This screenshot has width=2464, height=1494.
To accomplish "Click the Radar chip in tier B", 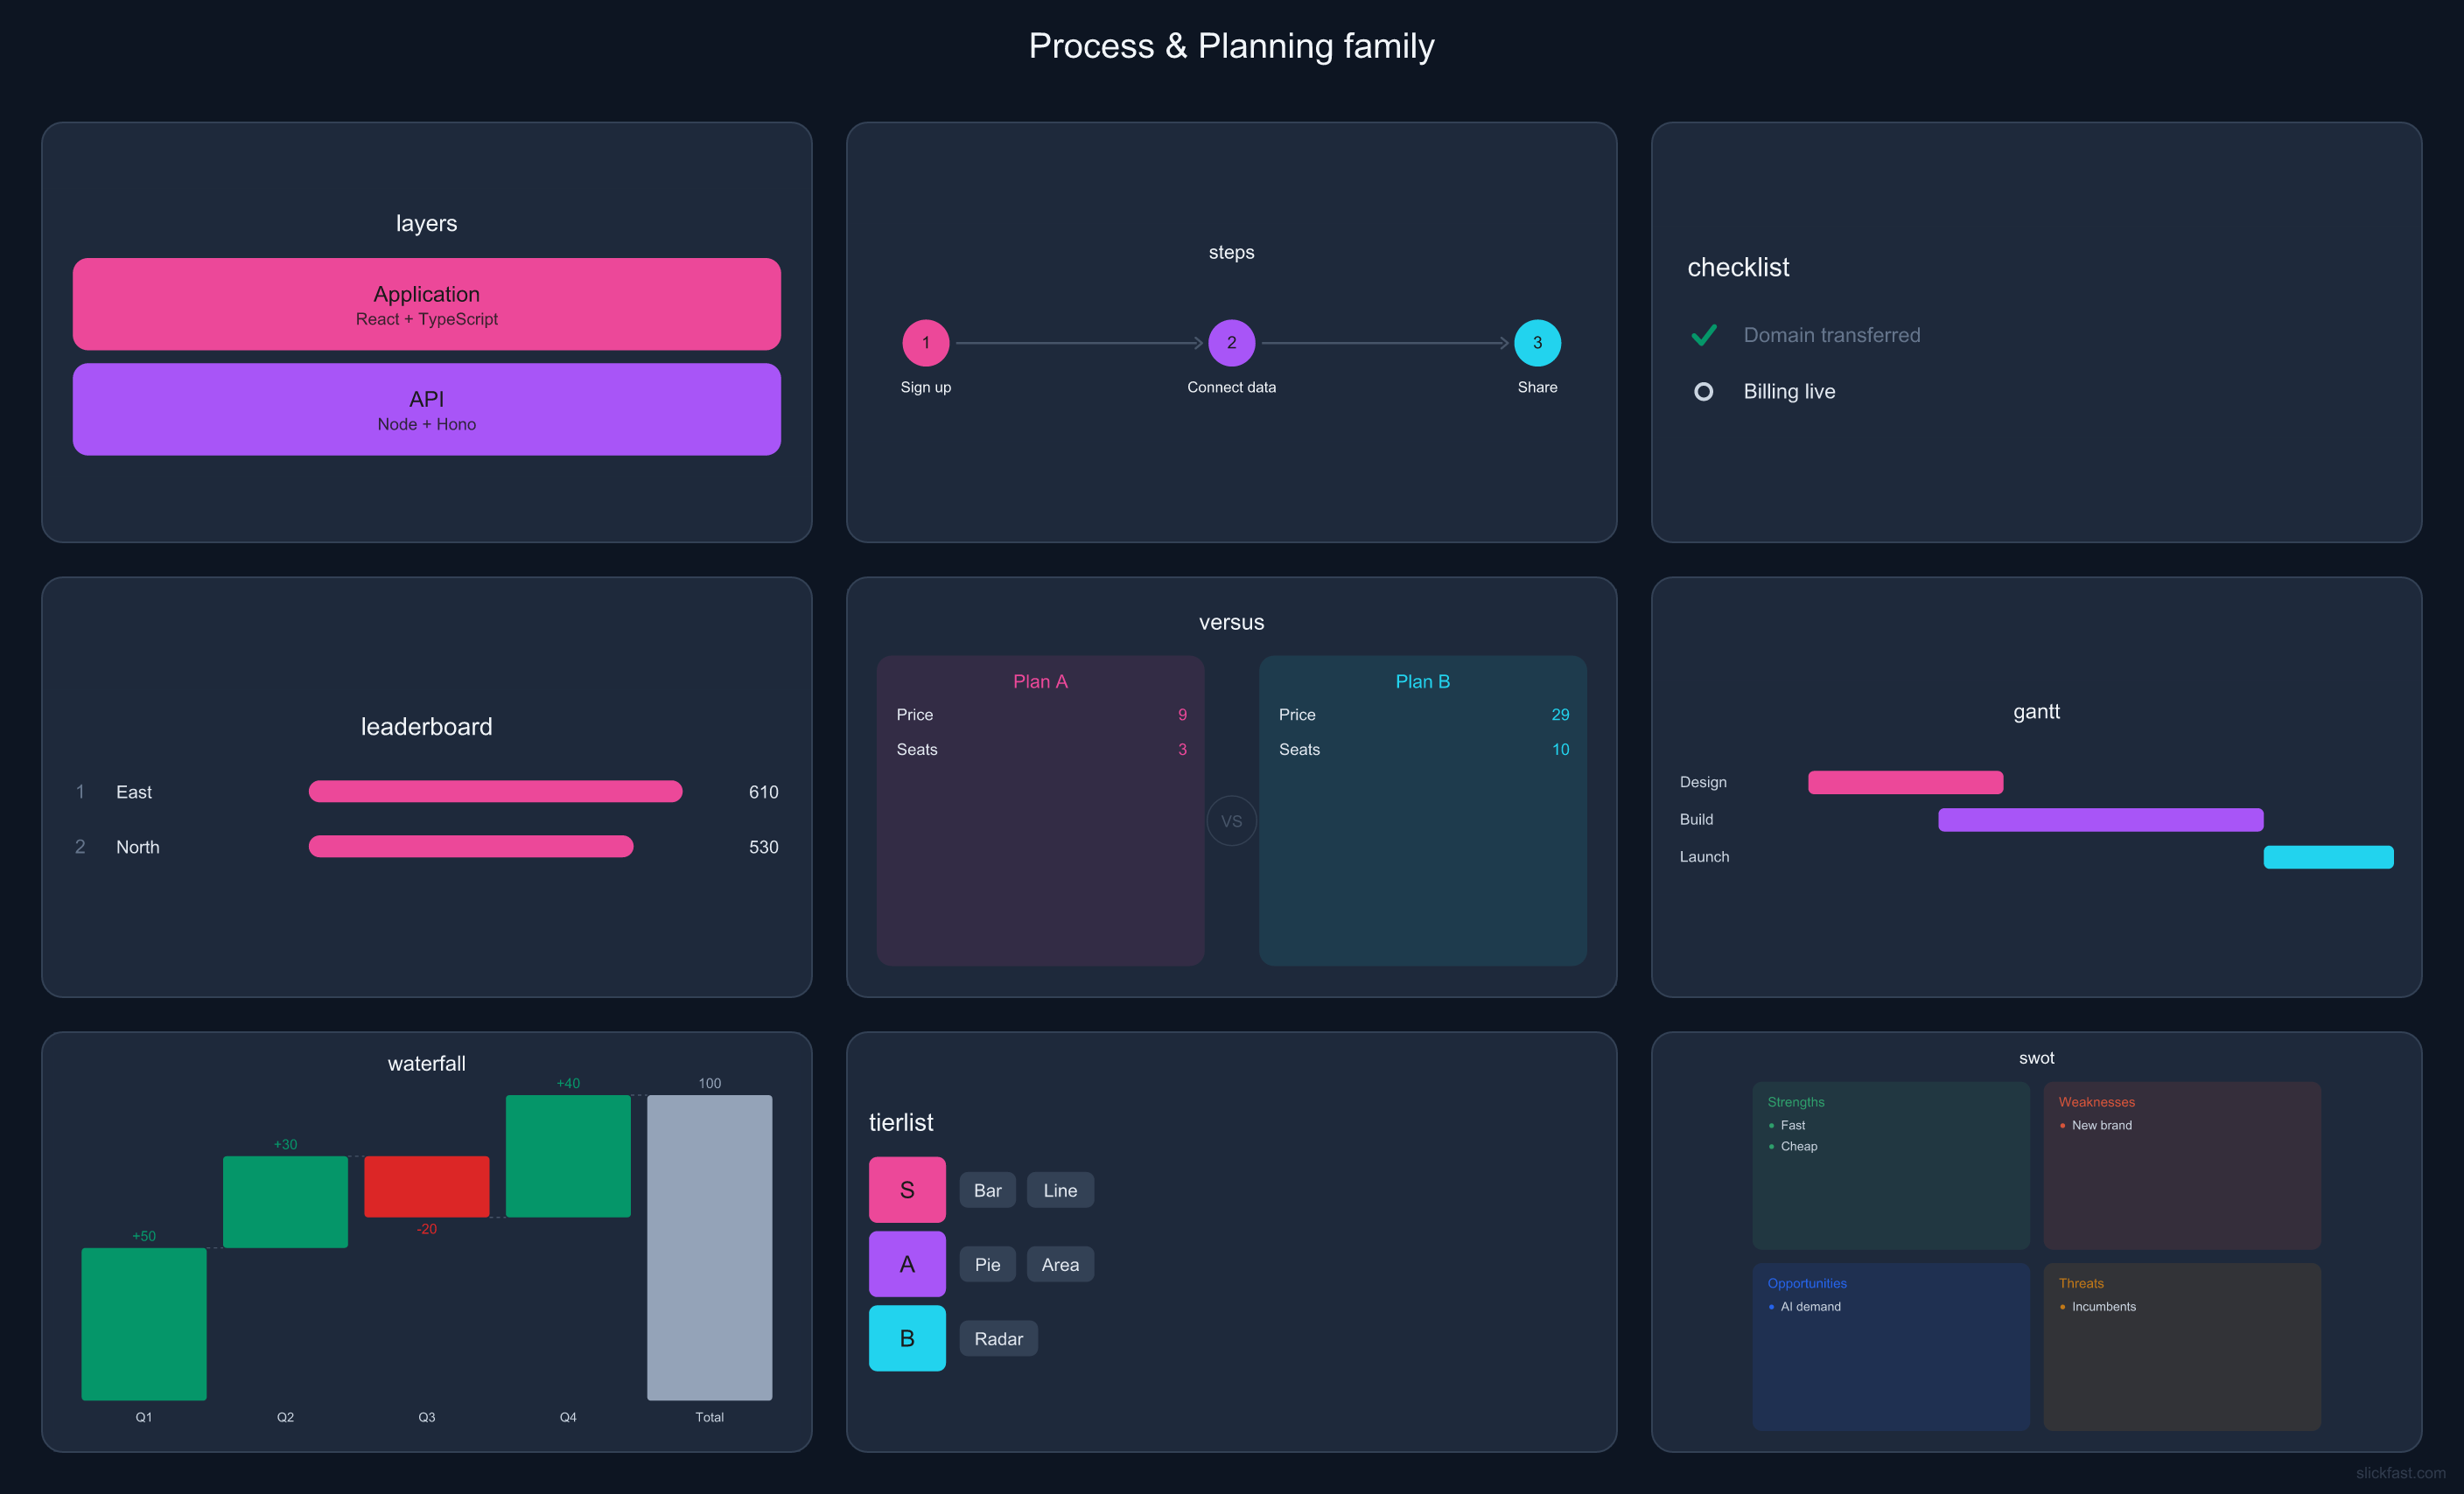I will click(x=998, y=1338).
